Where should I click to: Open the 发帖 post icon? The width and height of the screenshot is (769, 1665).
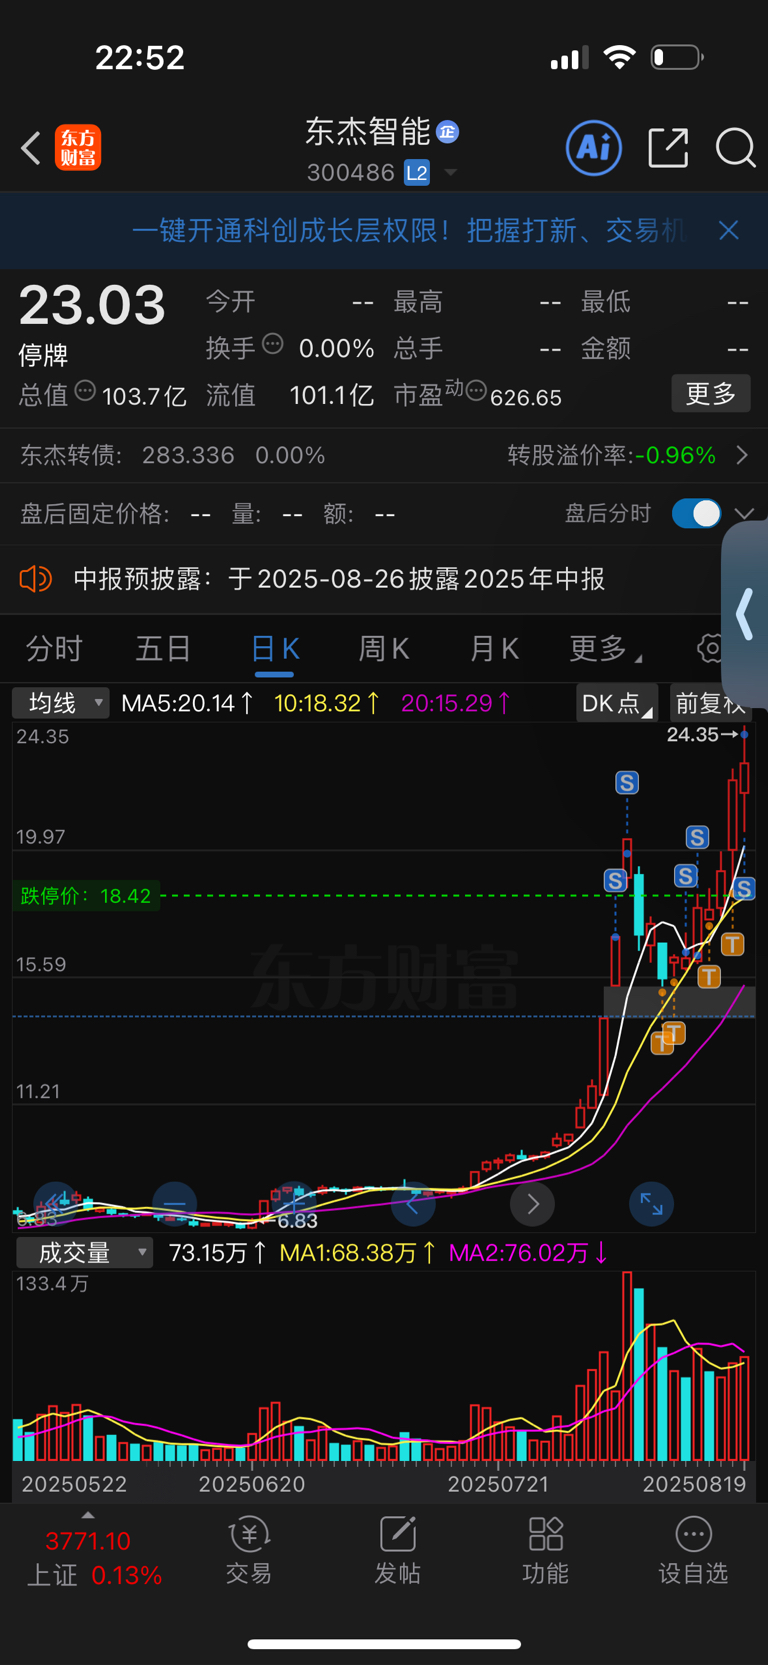(x=397, y=1551)
